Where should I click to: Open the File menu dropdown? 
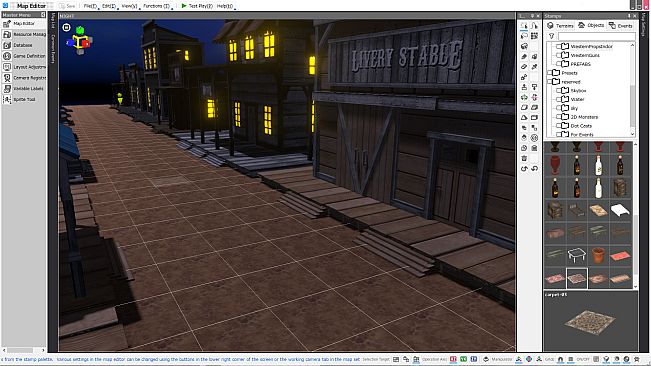(x=91, y=6)
